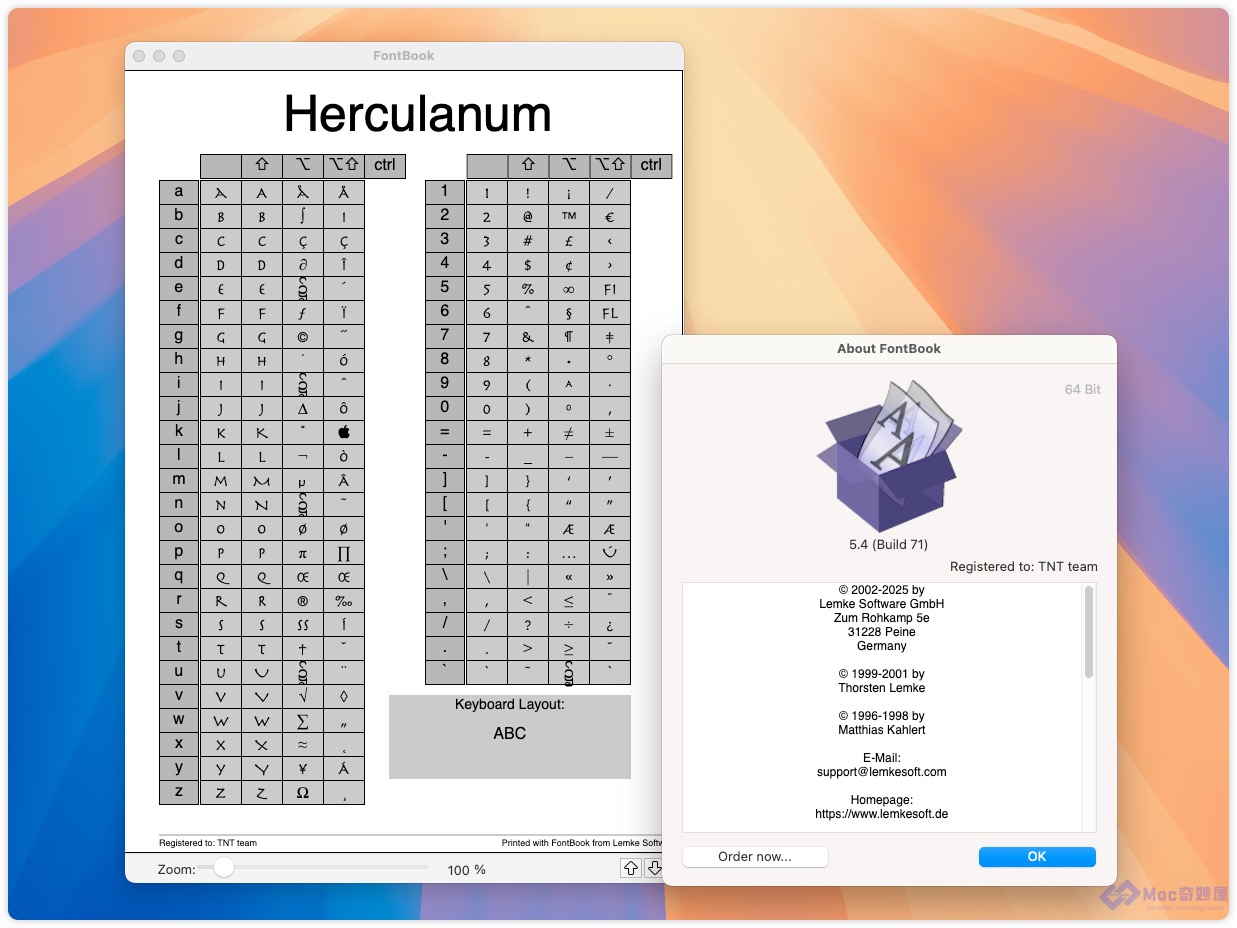Open the support@lemkesoft.com email address

coord(881,772)
